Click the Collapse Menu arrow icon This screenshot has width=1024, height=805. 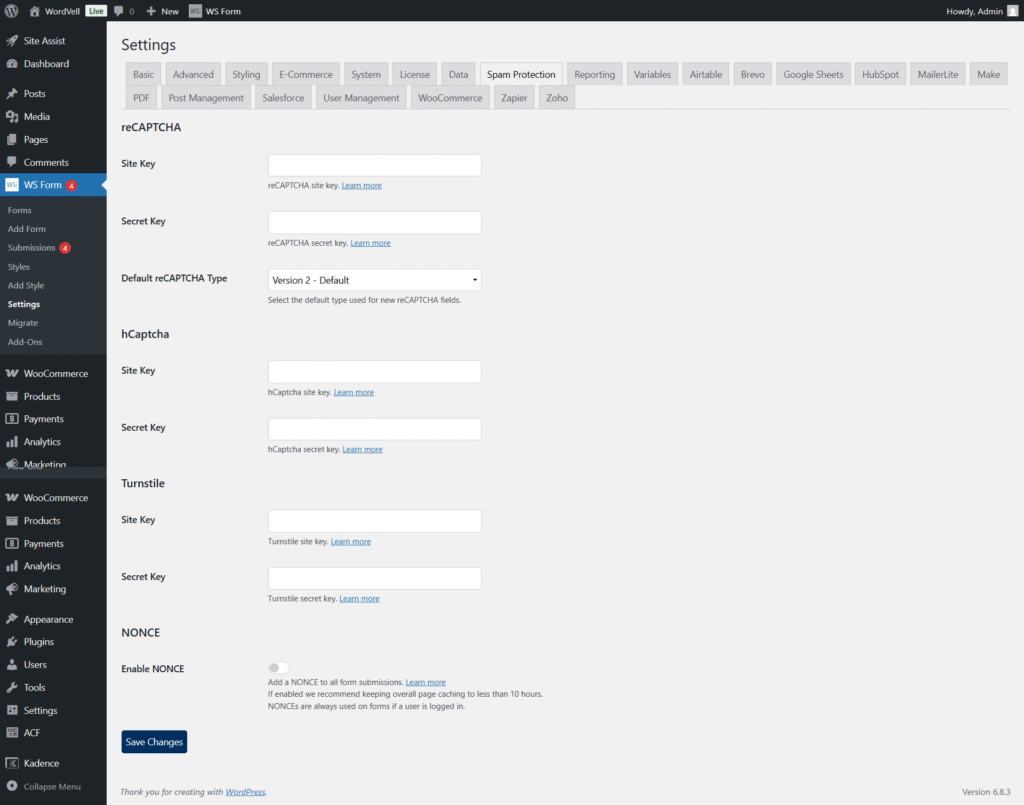pyautogui.click(x=12, y=786)
